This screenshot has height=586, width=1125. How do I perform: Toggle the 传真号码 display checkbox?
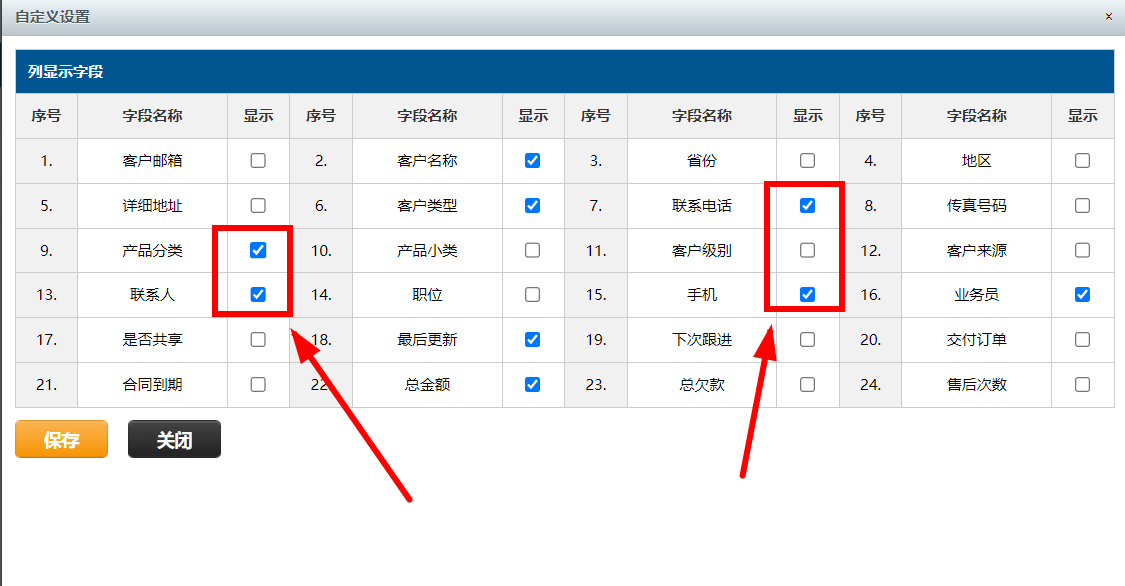[x=1083, y=206]
